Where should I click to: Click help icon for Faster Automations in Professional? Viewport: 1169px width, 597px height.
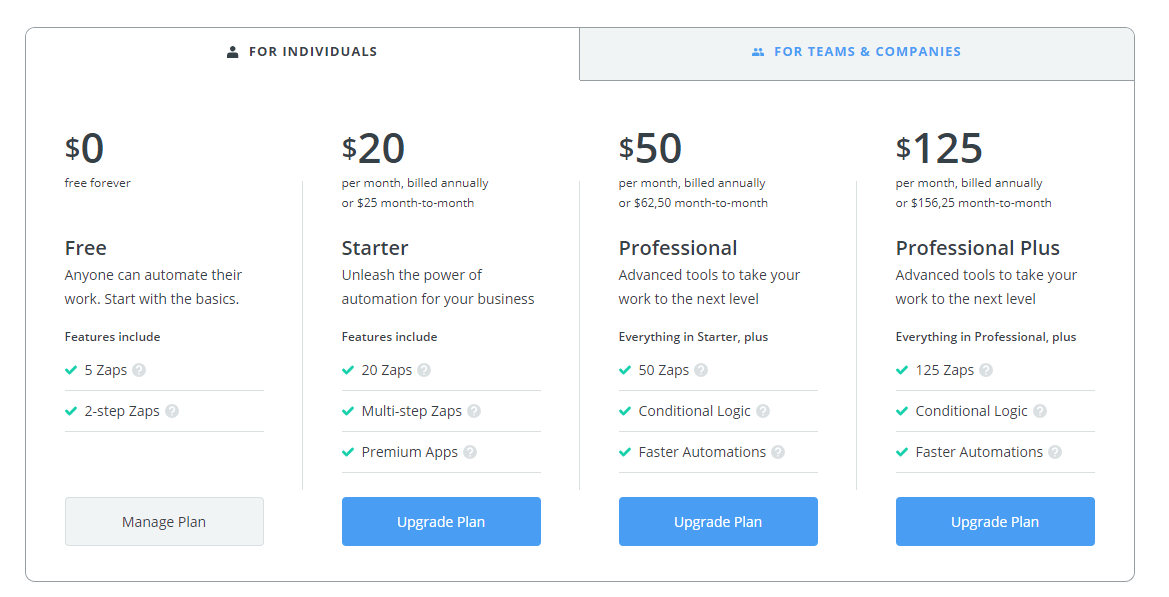[778, 452]
